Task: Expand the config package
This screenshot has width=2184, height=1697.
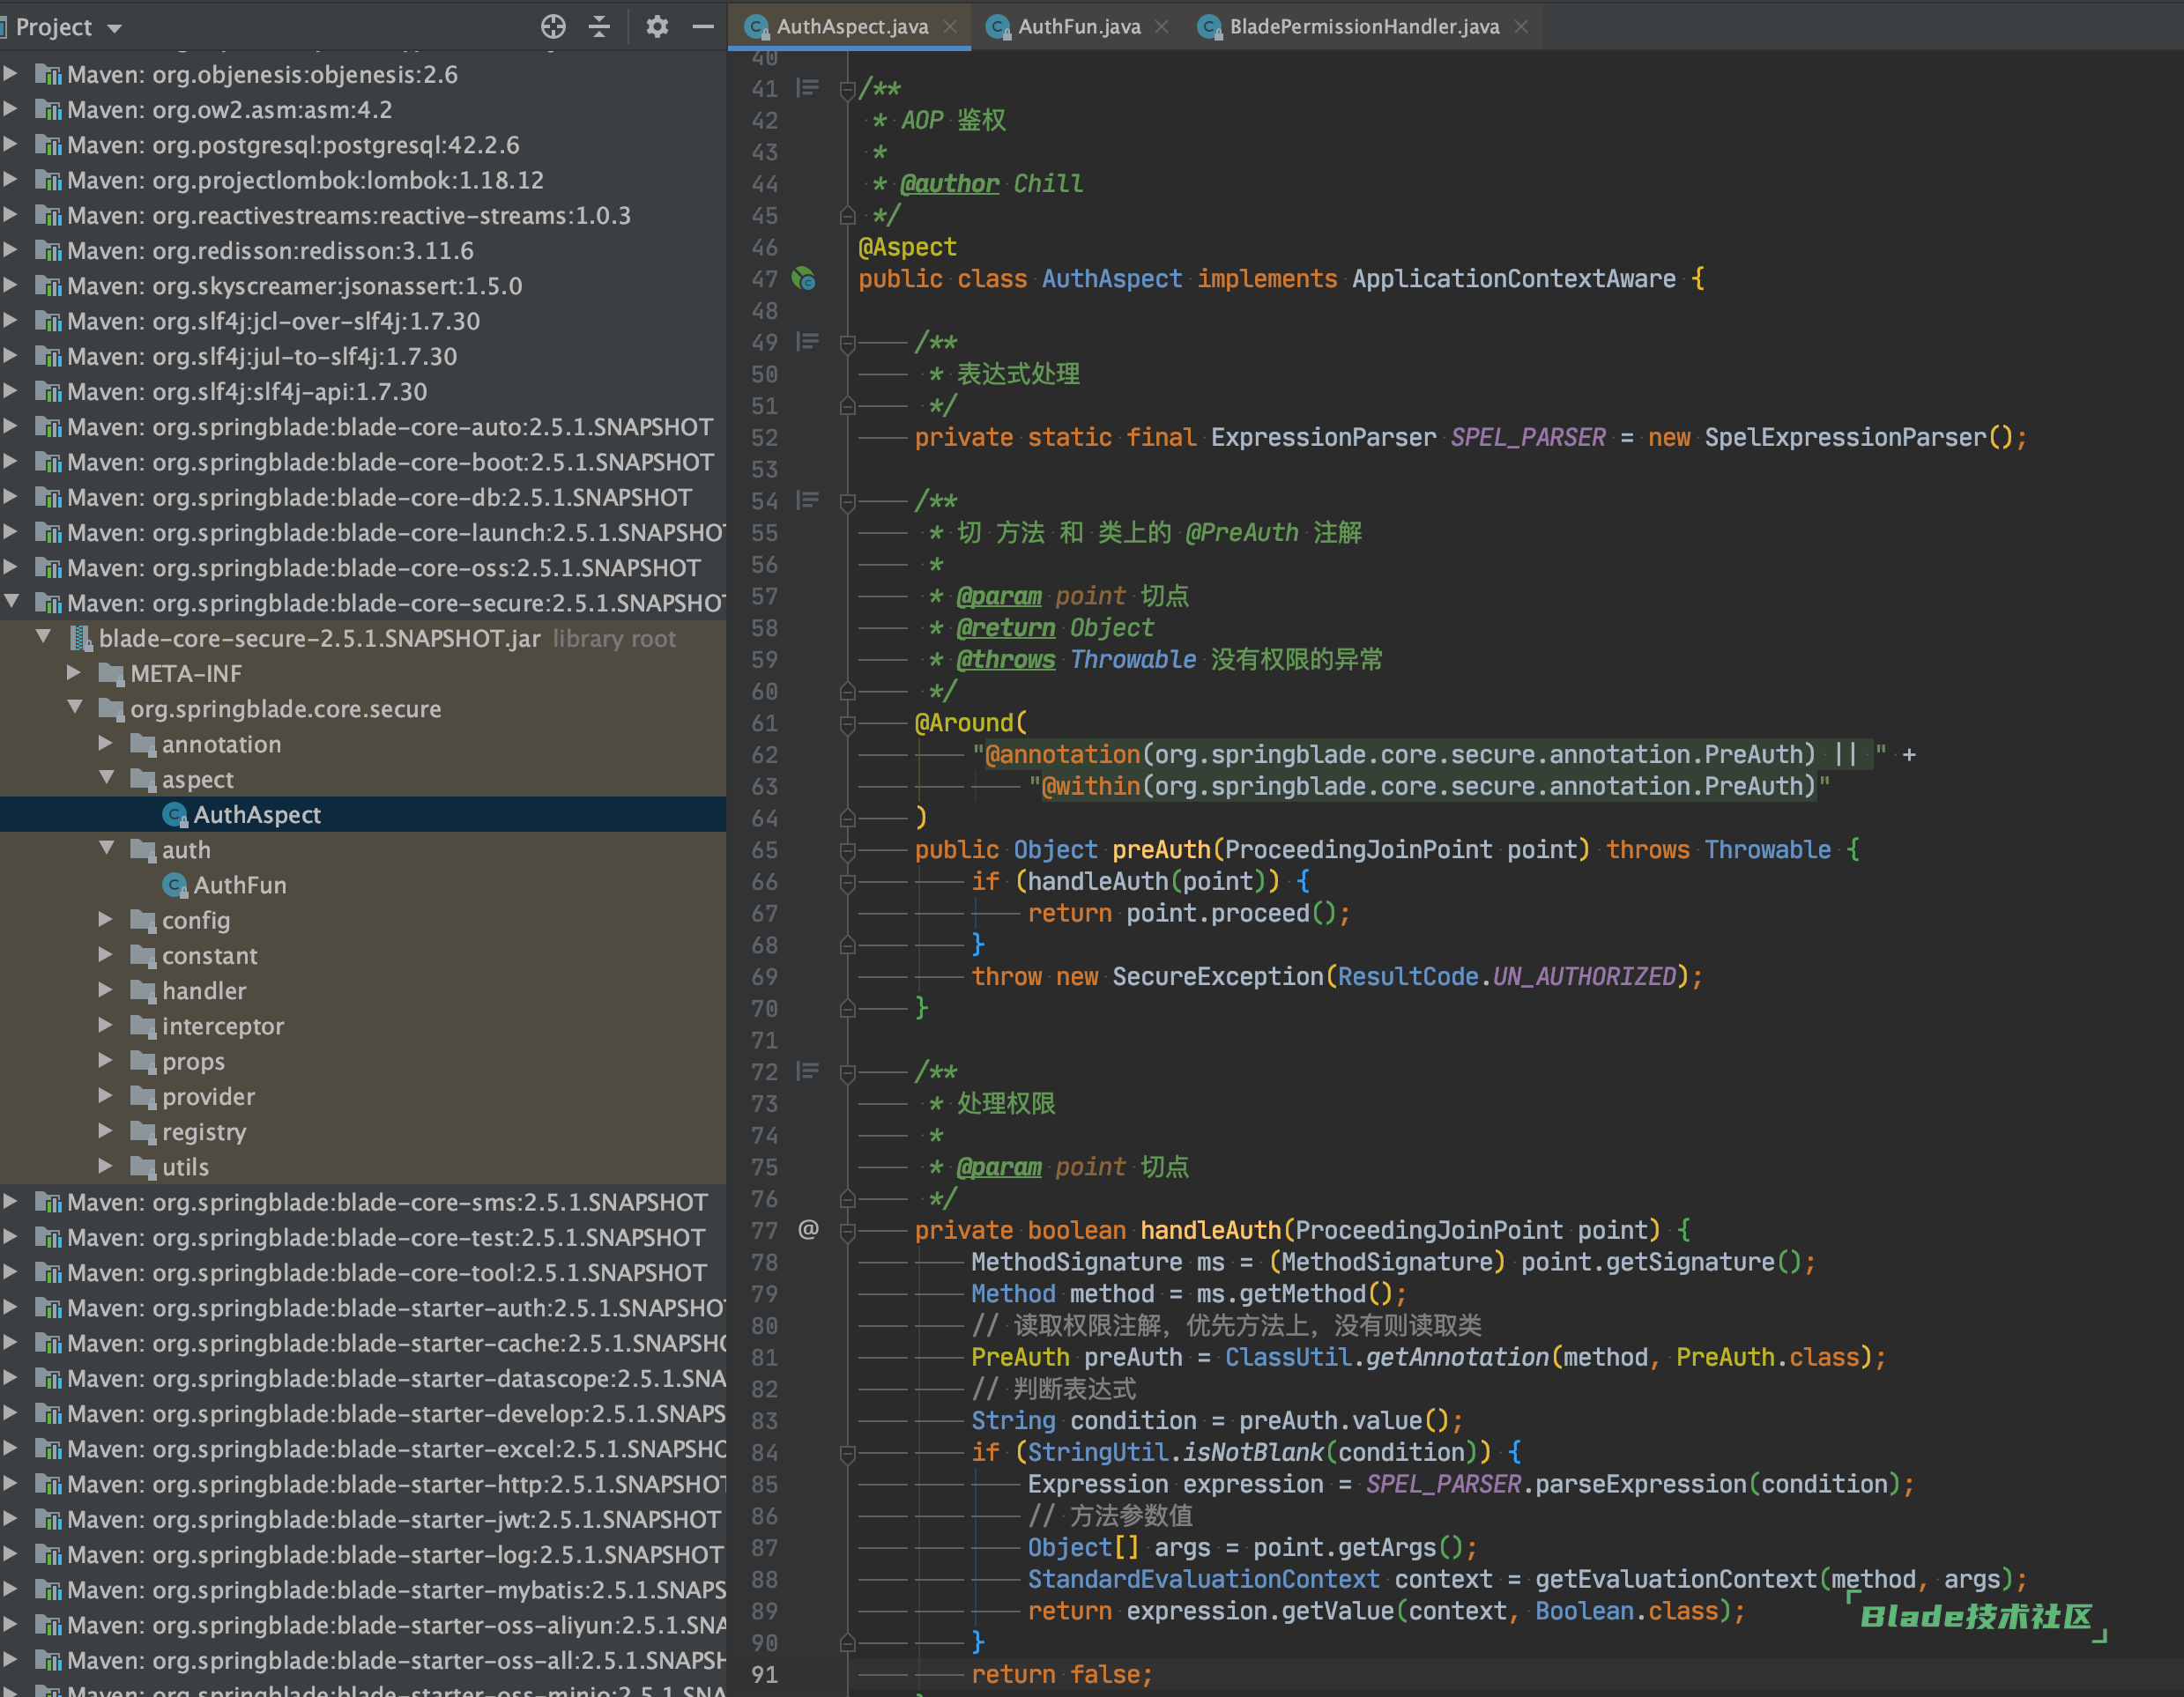Action: pyautogui.click(x=106, y=919)
